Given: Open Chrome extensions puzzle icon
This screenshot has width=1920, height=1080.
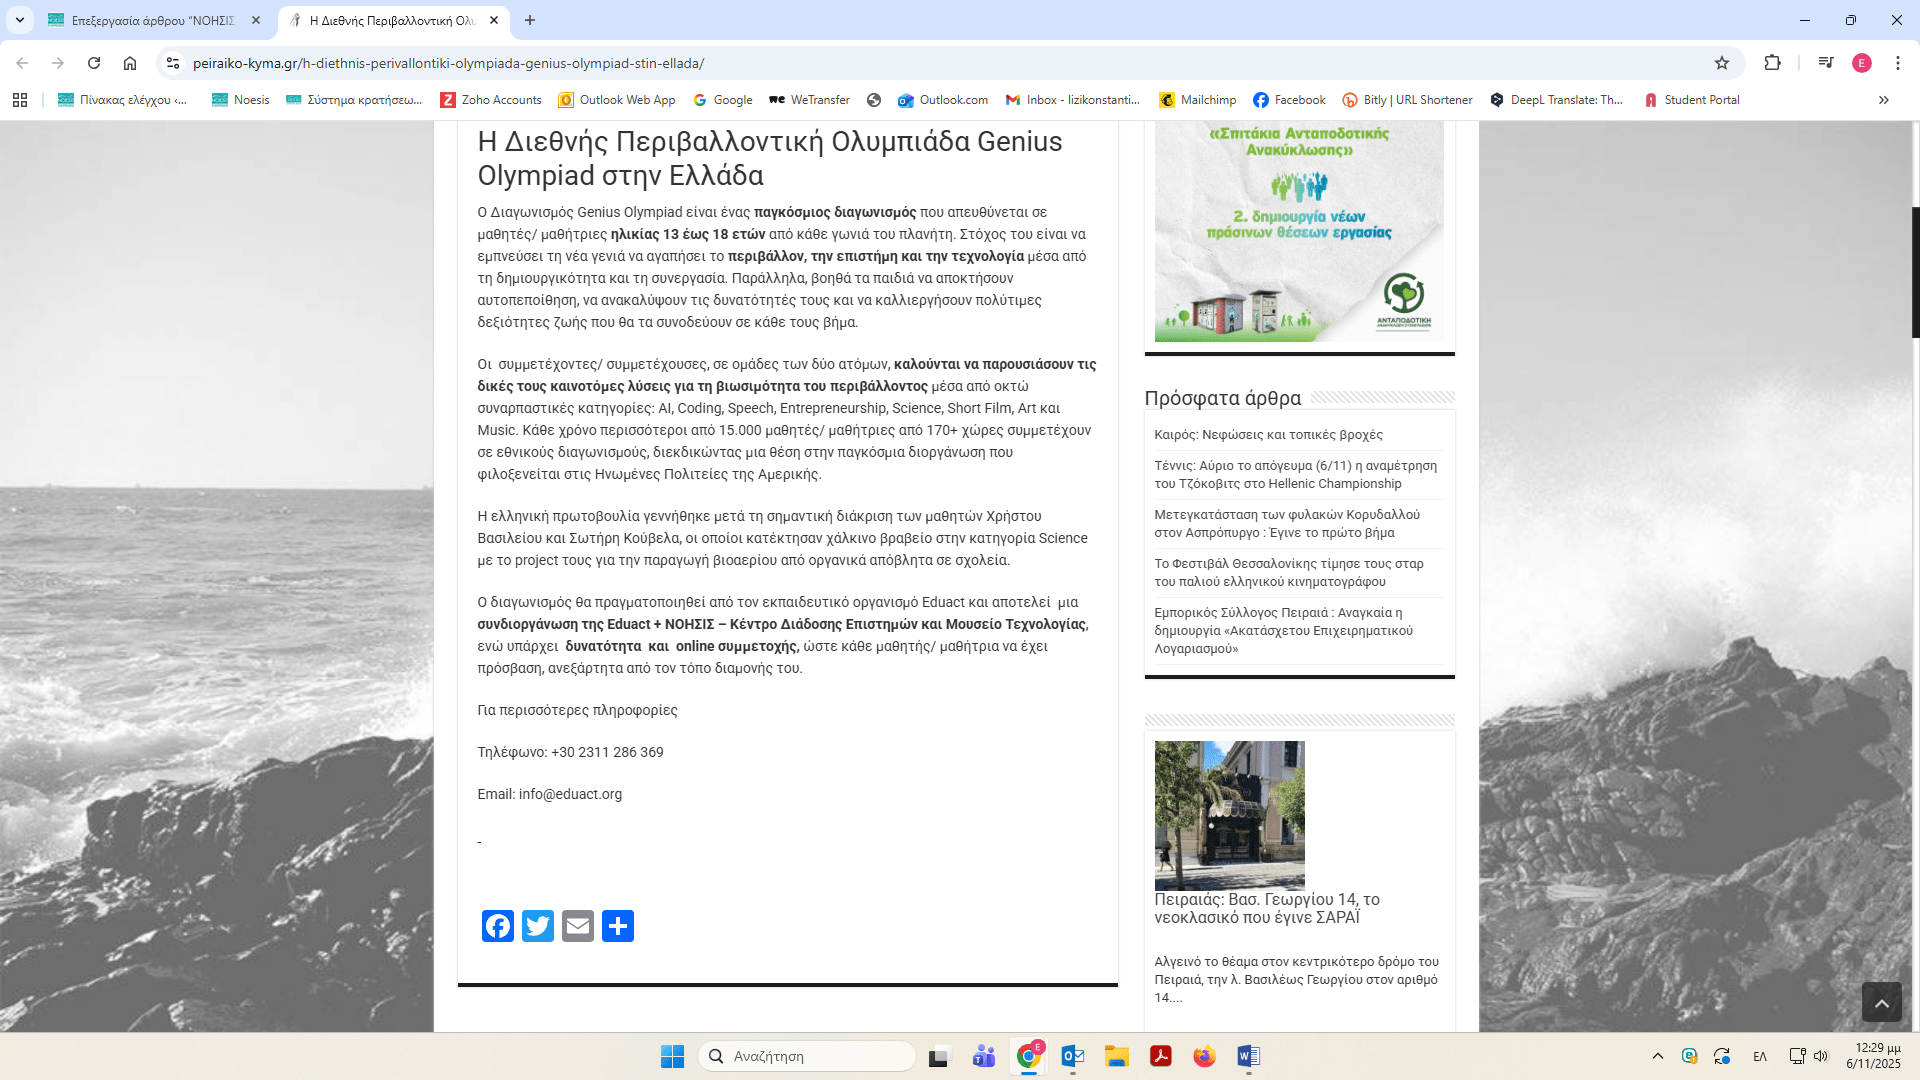Looking at the screenshot, I should pos(1772,63).
